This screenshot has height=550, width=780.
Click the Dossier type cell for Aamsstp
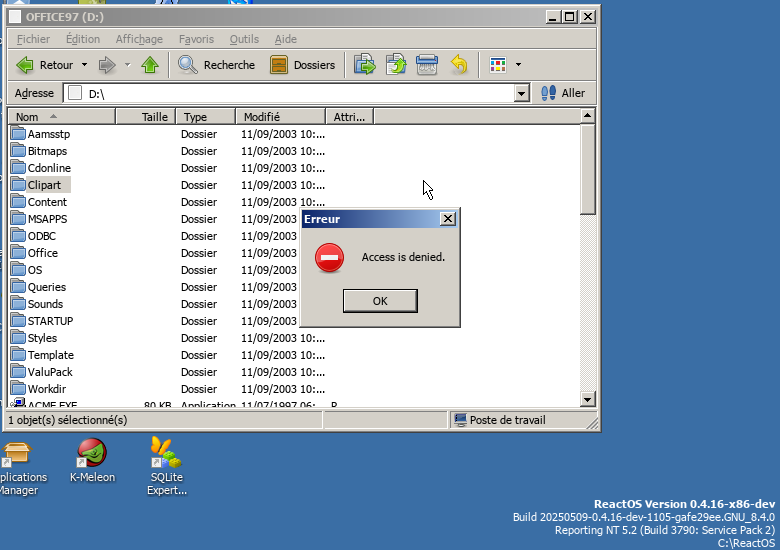pos(199,134)
